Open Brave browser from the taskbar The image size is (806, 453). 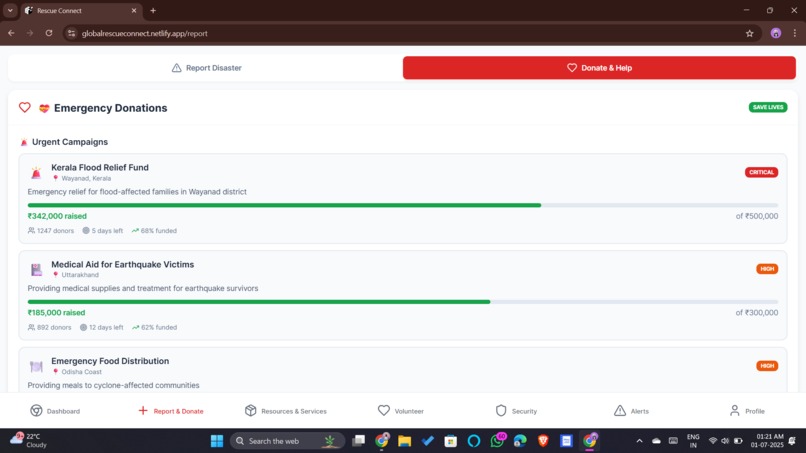543,441
